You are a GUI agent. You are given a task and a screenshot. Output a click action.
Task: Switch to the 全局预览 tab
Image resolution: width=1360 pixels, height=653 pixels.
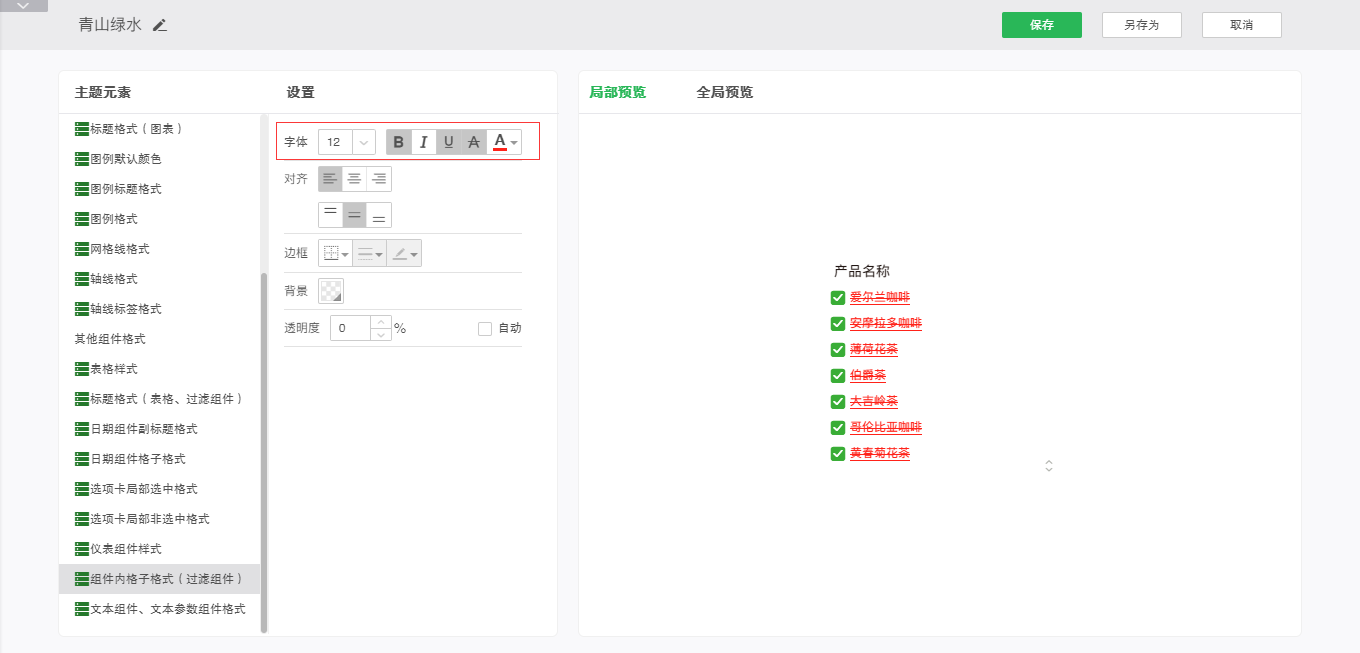click(x=724, y=92)
